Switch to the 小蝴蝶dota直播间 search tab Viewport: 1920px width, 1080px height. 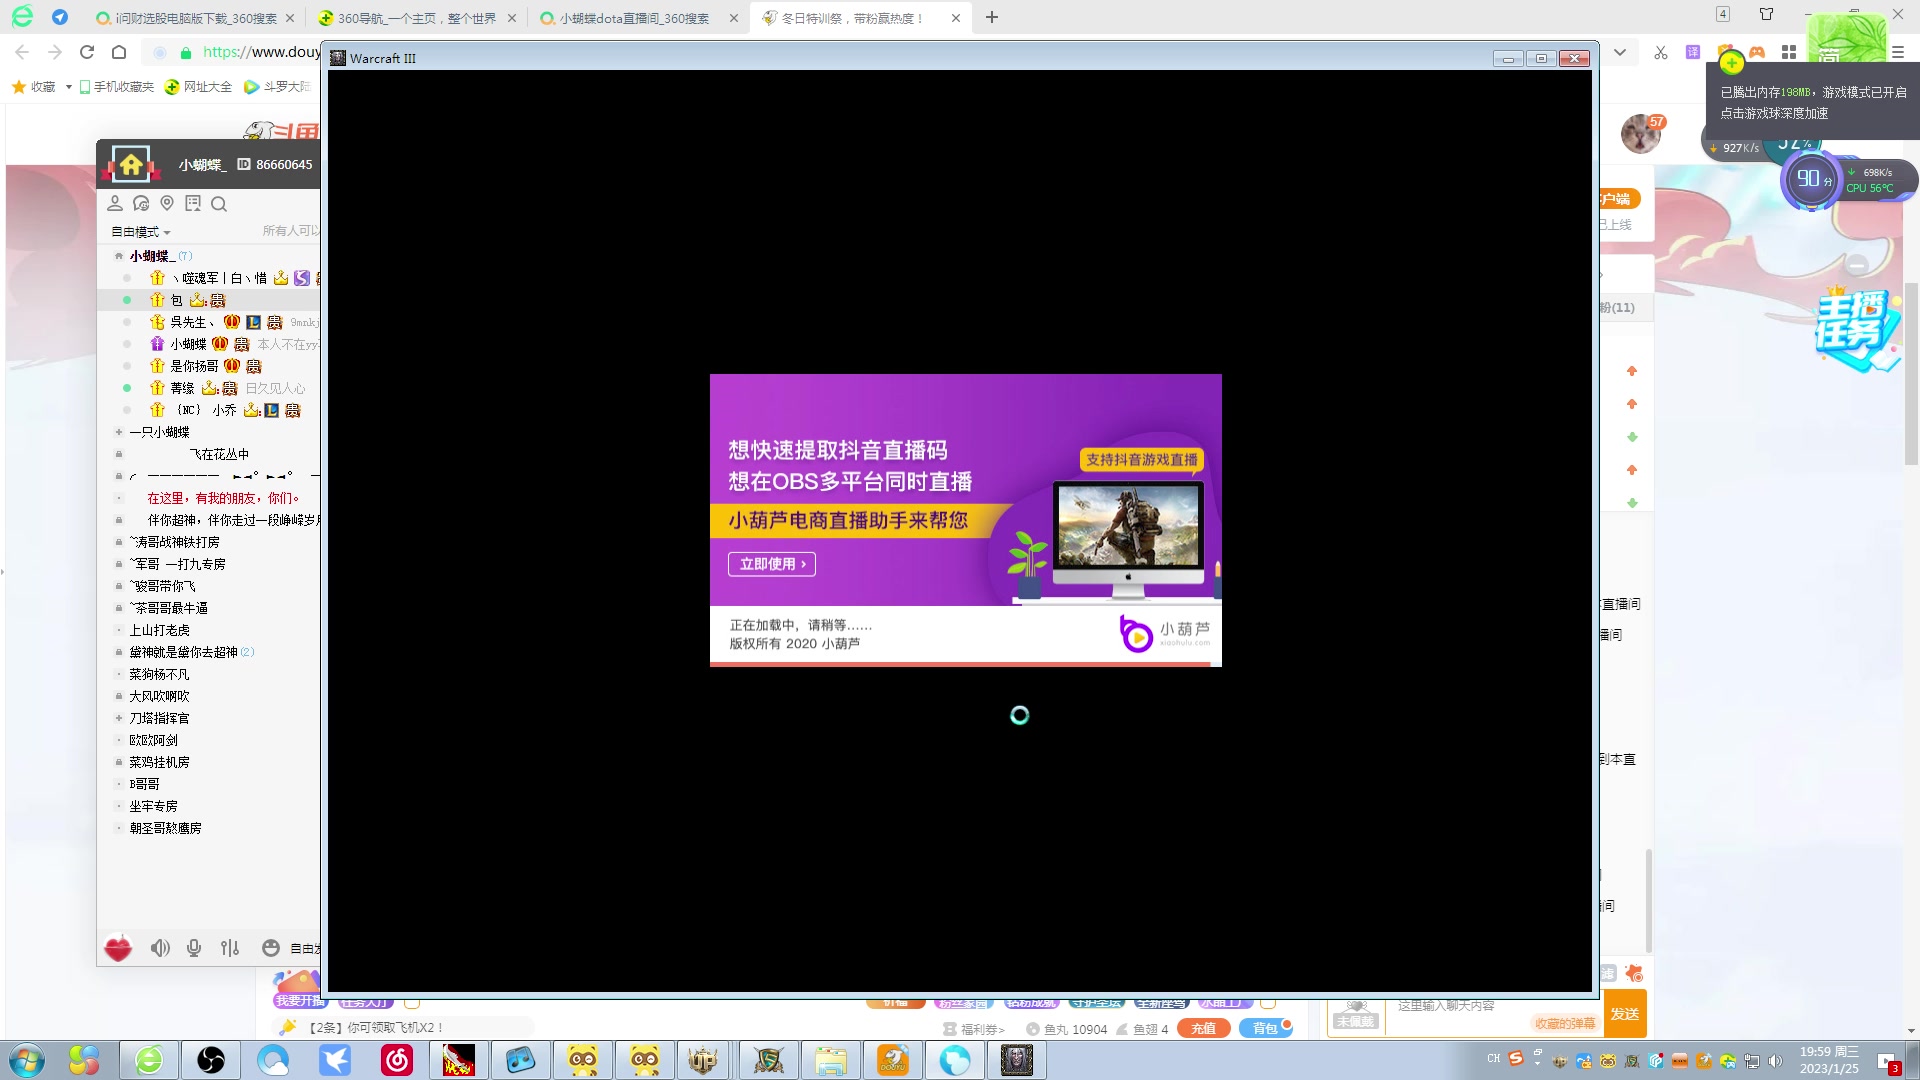pyautogui.click(x=634, y=18)
